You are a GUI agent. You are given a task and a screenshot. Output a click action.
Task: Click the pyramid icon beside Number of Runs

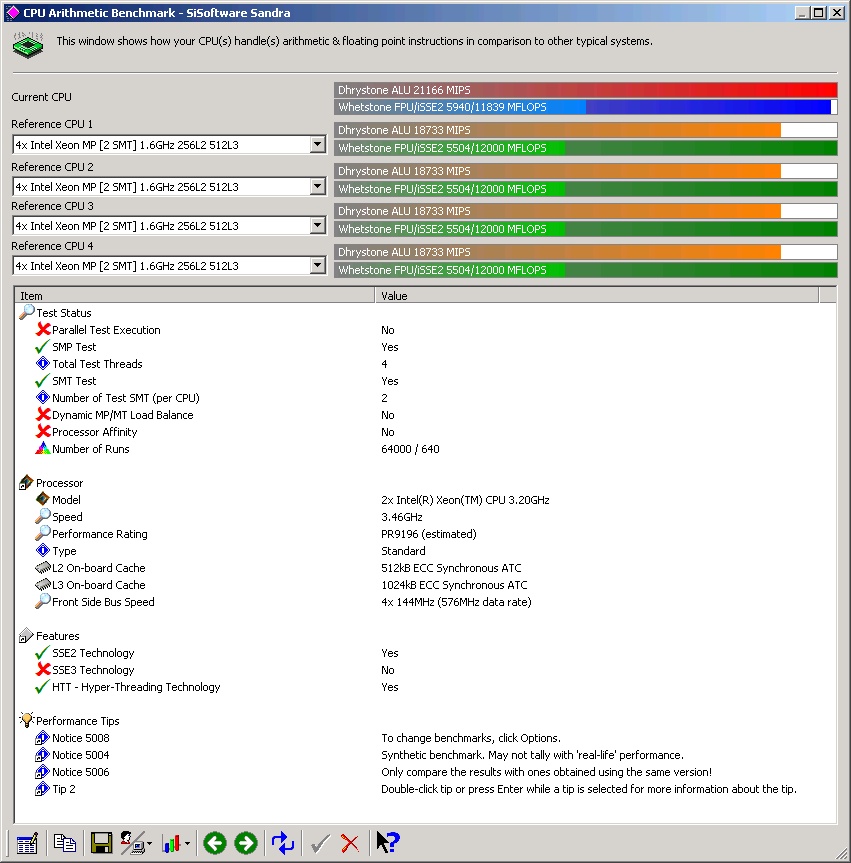pos(42,449)
